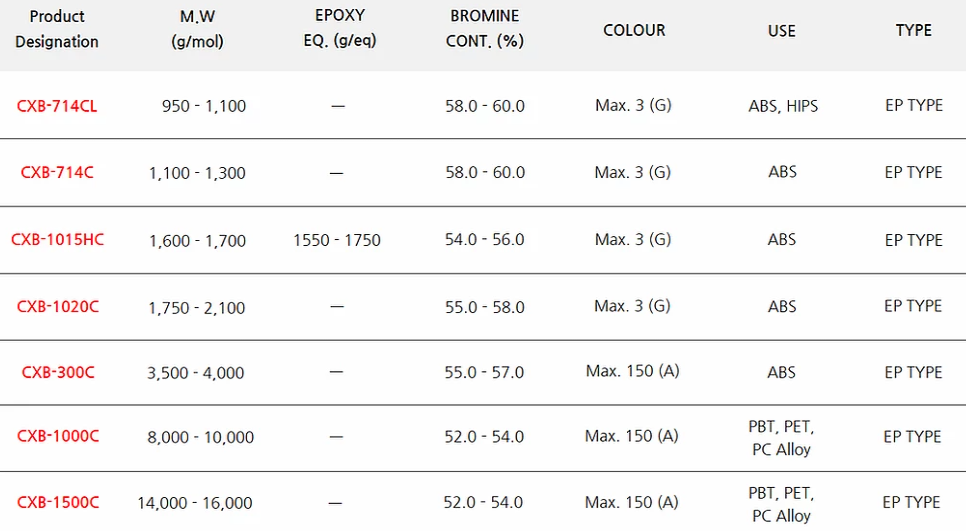Open the CXB-300C product link
This screenshot has height=531, width=966.
[x=58, y=373]
